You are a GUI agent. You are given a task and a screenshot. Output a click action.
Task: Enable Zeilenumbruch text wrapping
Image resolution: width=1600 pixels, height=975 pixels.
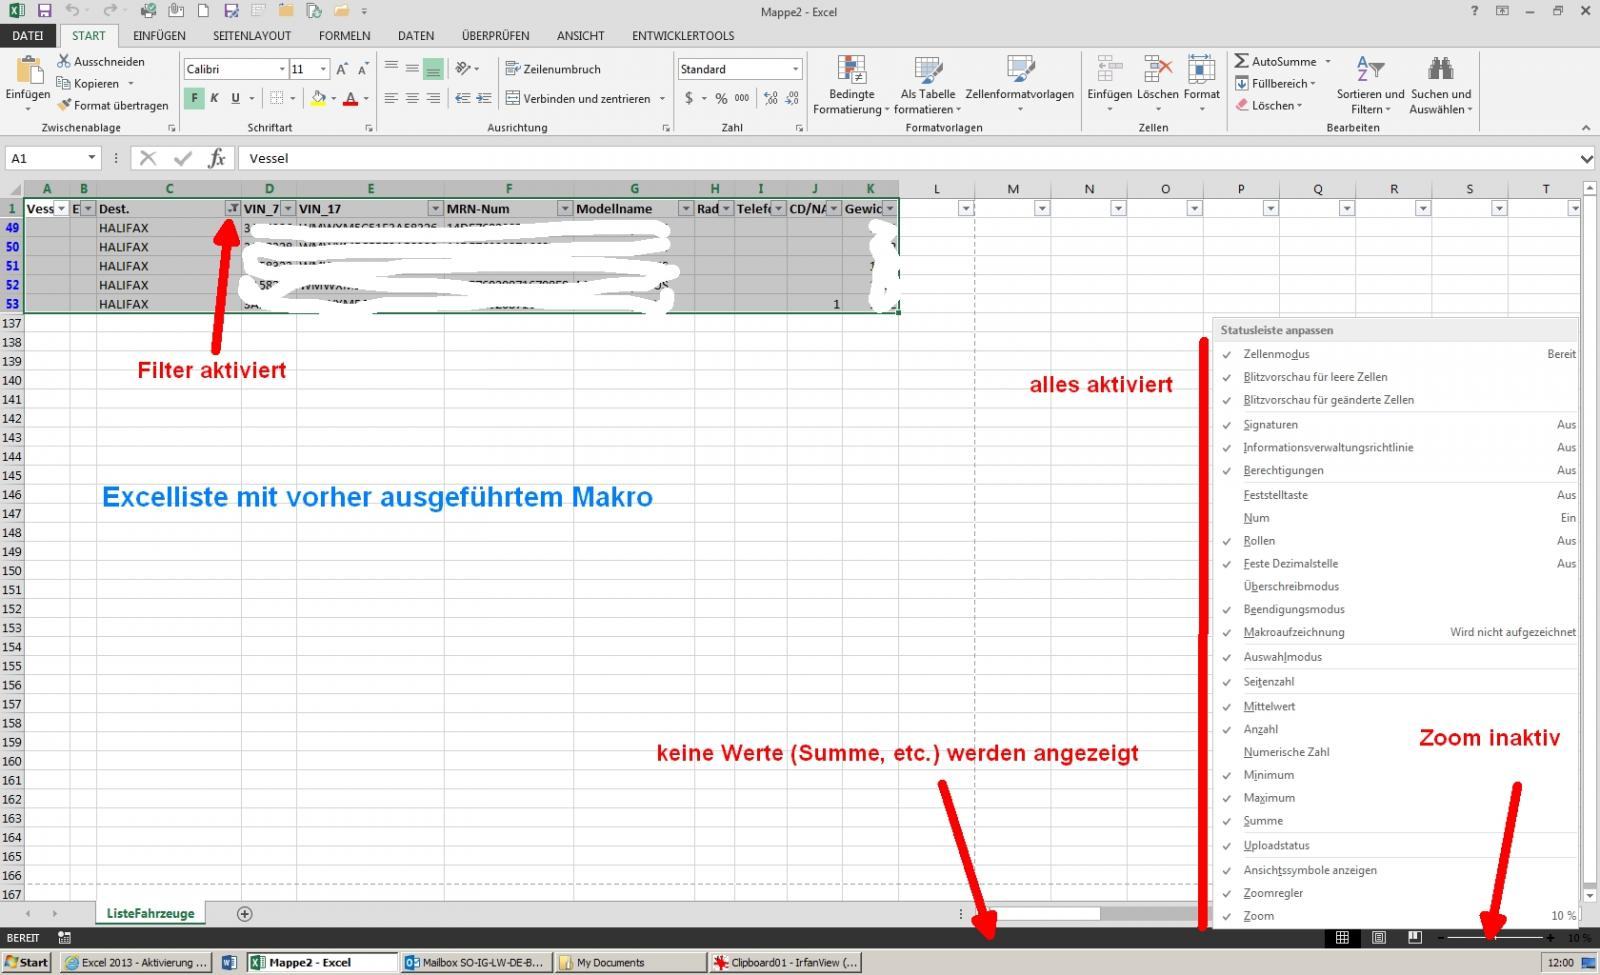click(x=553, y=69)
